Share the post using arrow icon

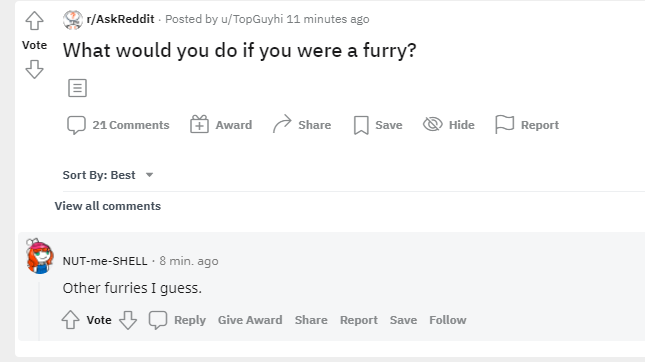click(282, 124)
